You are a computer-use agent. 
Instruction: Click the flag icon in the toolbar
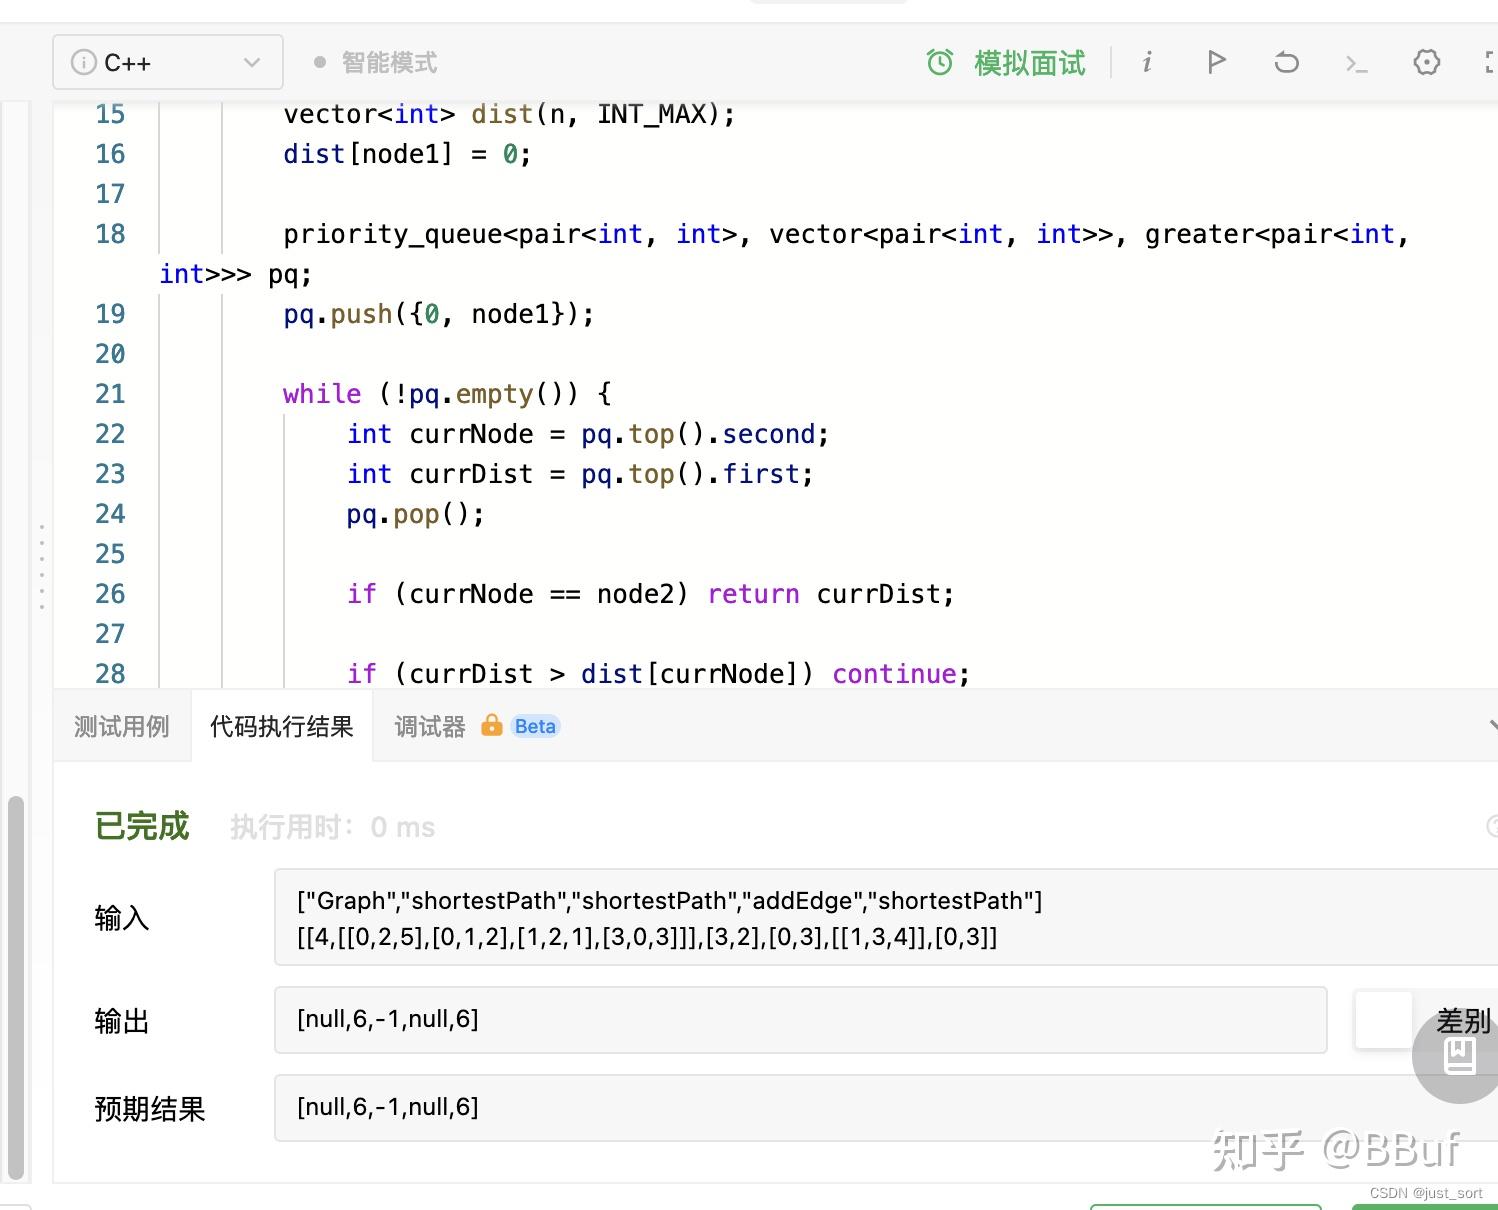pyautogui.click(x=1216, y=62)
